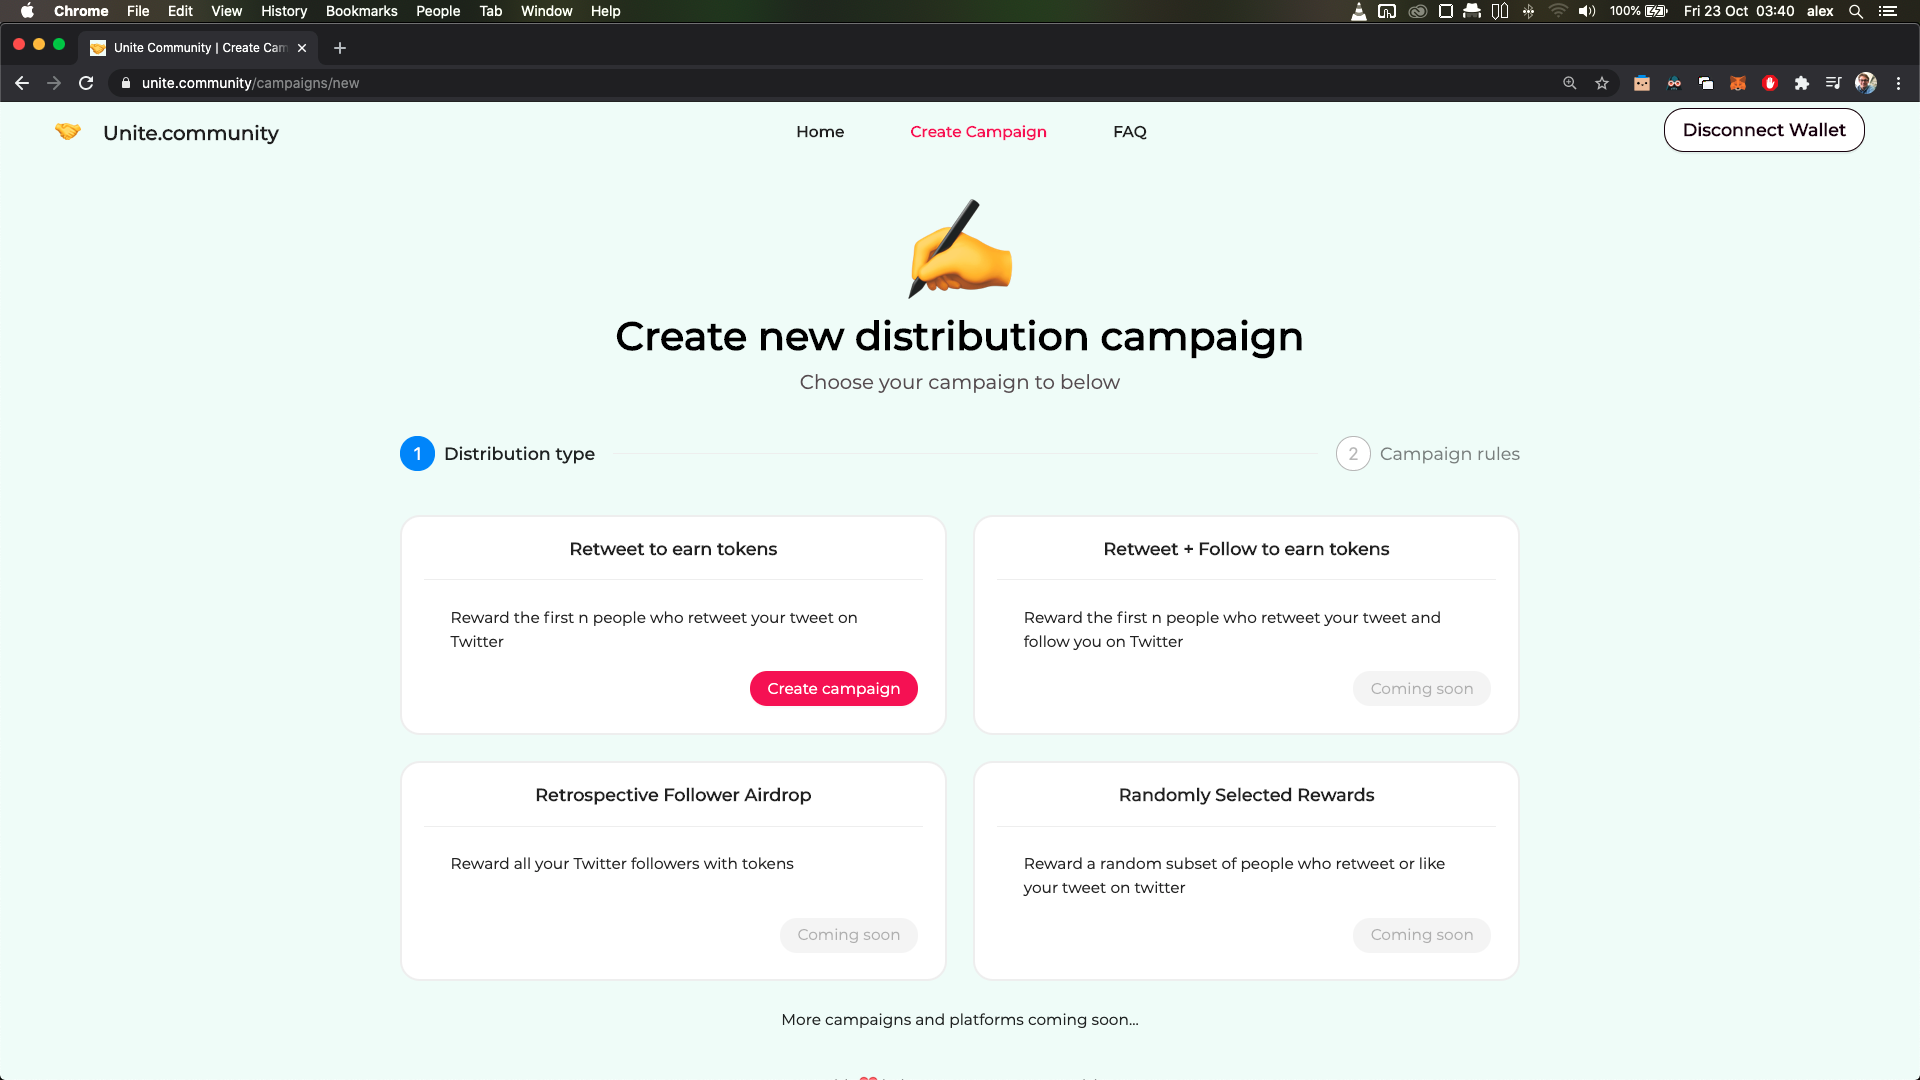This screenshot has width=1920, height=1080.
Task: Expand the More campaigns coming soon section
Action: pyautogui.click(x=959, y=1019)
